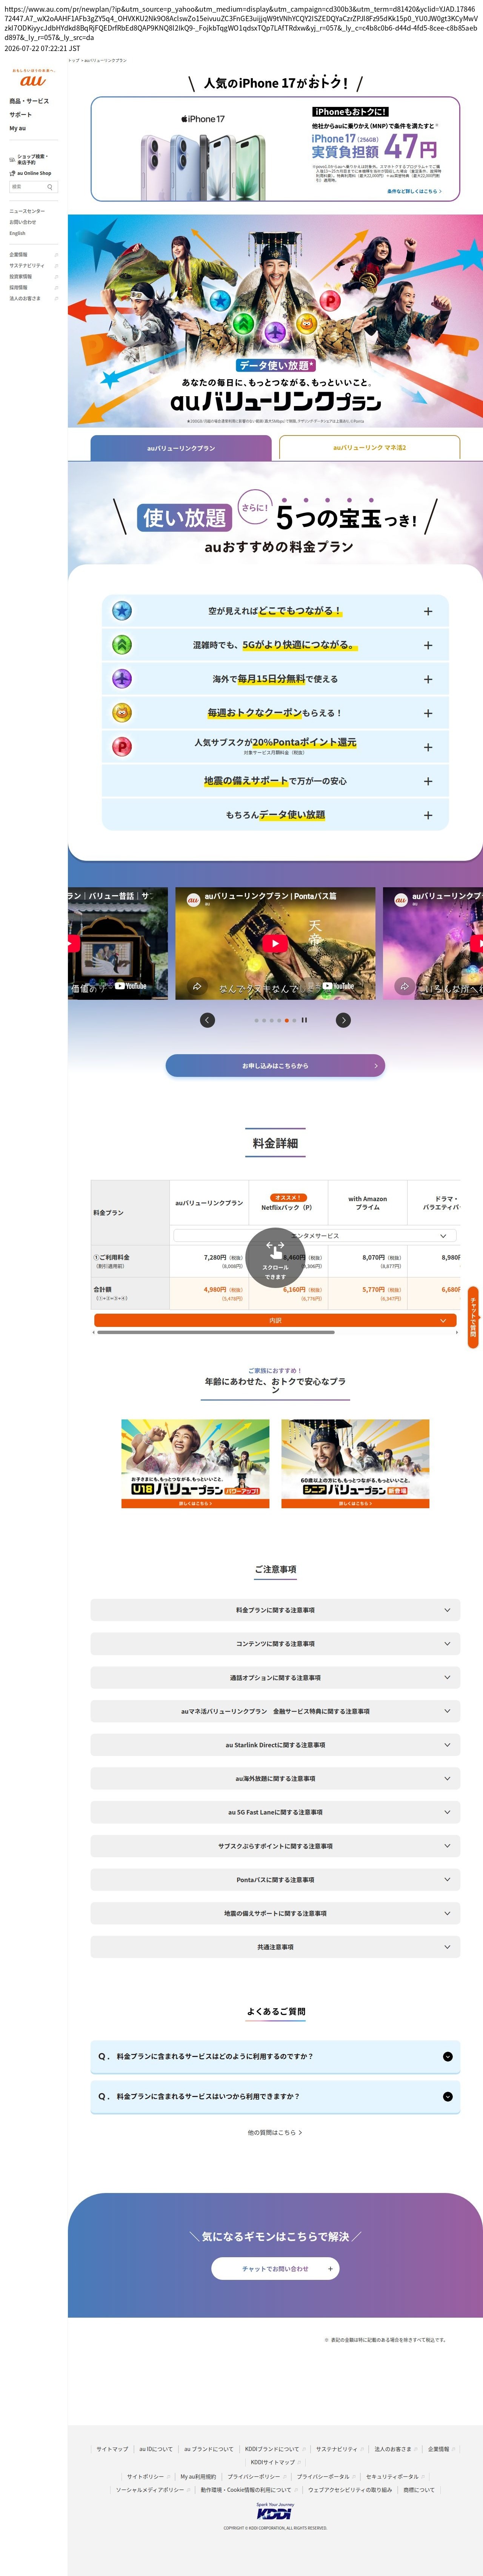This screenshot has width=483, height=2576.
Task: Expand FAQ about how to use included services
Action: (275, 2057)
